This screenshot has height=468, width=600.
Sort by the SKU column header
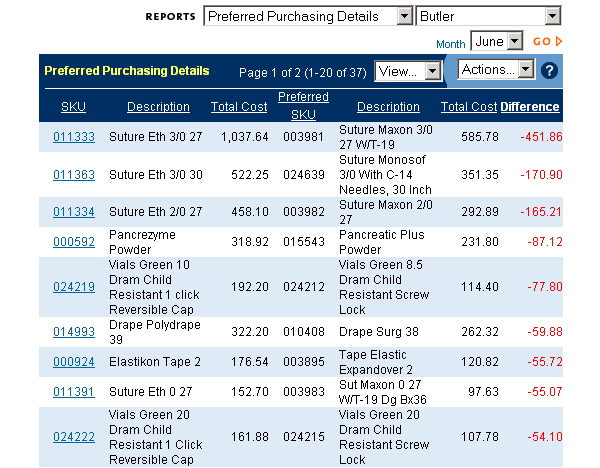(x=73, y=106)
